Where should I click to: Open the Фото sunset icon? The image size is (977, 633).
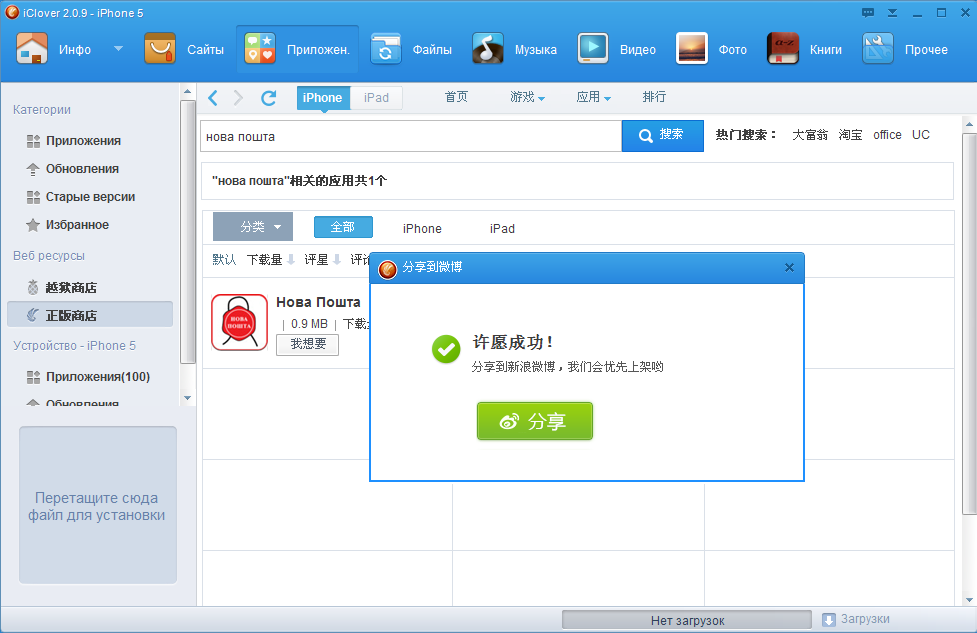692,49
